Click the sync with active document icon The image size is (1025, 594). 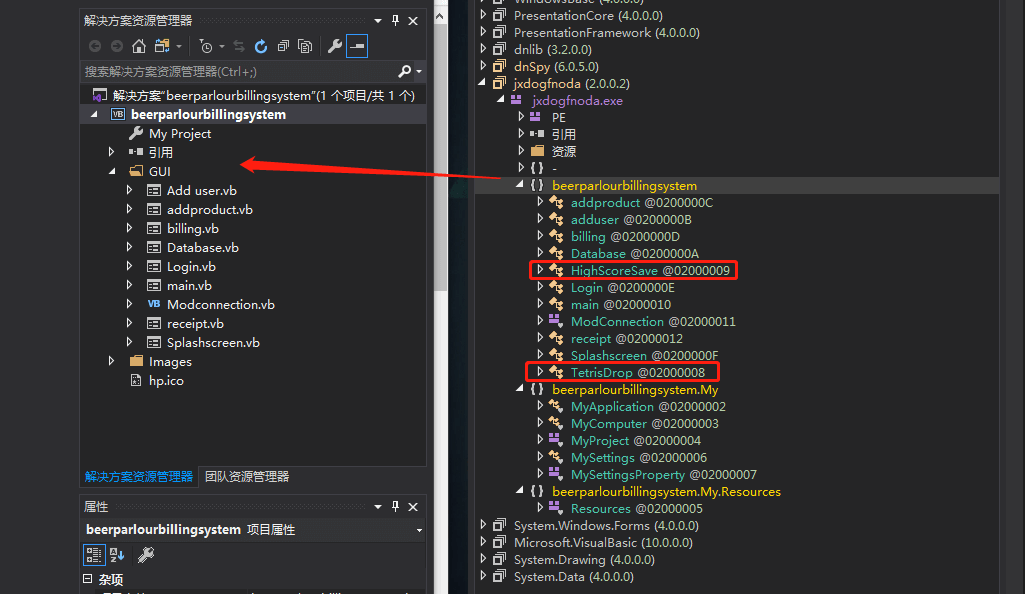(239, 46)
